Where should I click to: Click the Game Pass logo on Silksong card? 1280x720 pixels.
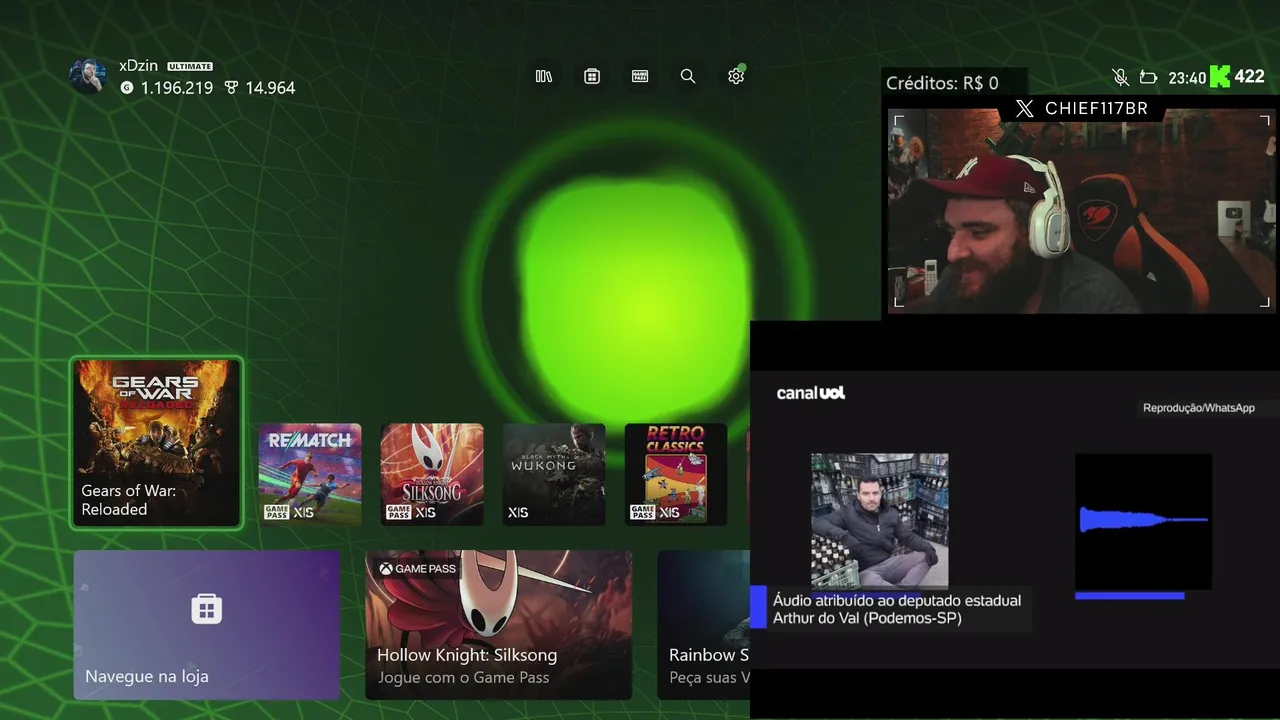(417, 568)
